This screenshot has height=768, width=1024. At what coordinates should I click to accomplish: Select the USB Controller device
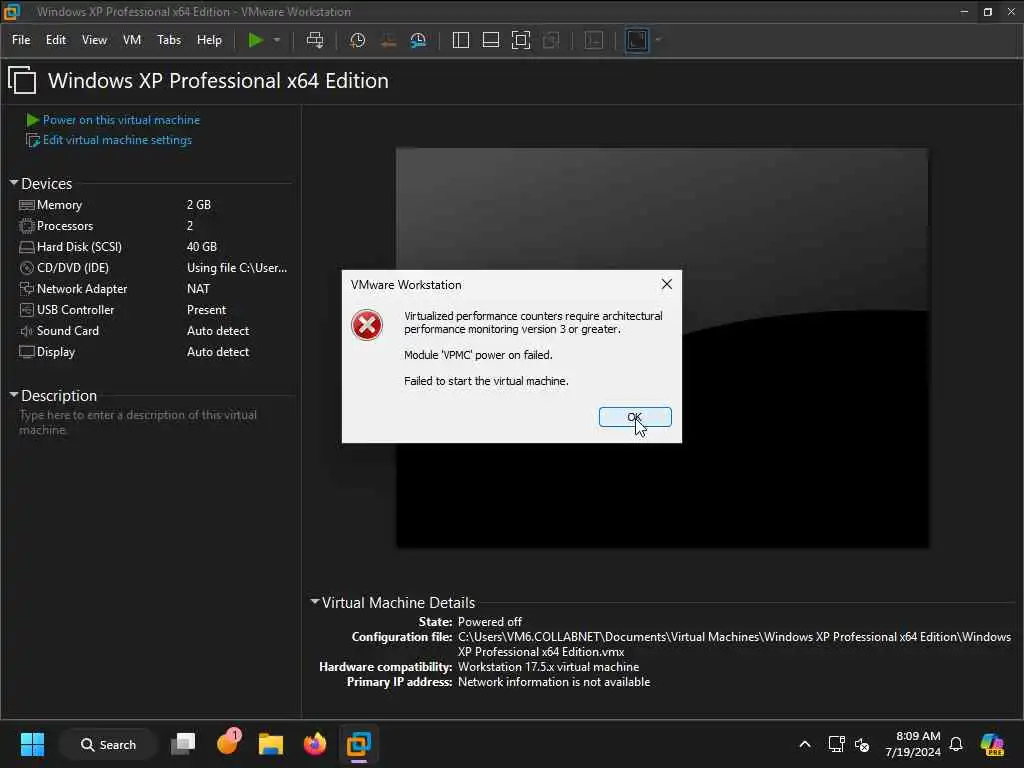pyautogui.click(x=154, y=310)
